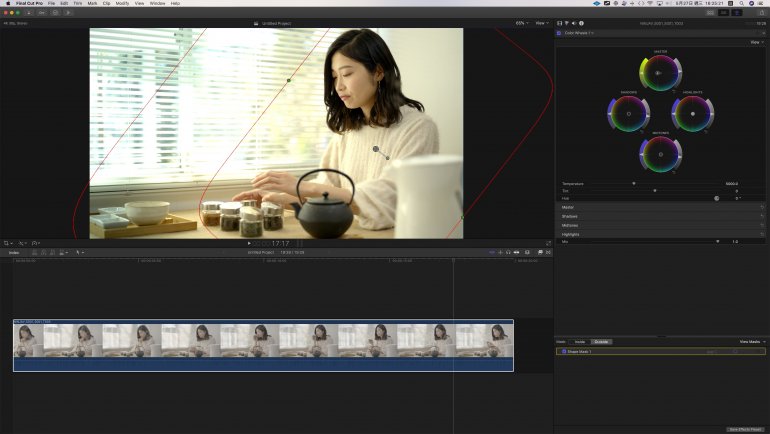Select the Inside mask button

580,342
